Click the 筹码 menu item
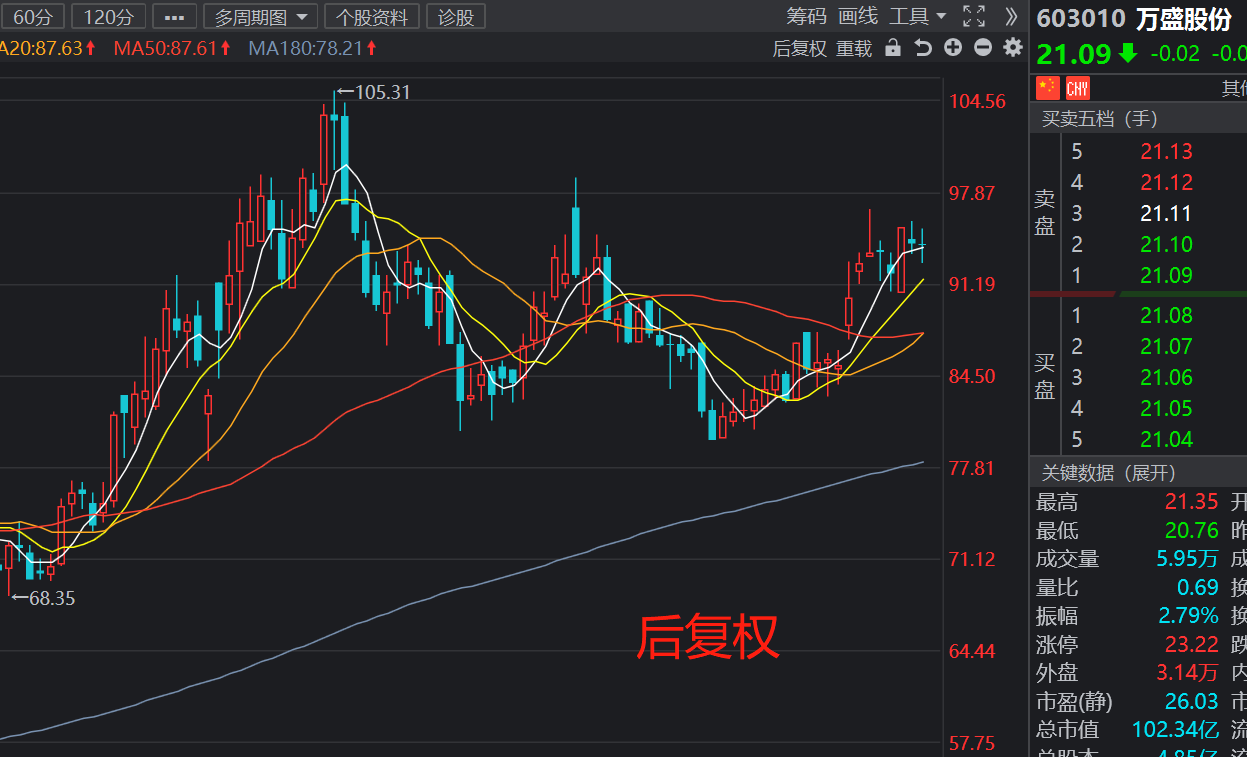This screenshot has width=1247, height=757. pyautogui.click(x=806, y=16)
